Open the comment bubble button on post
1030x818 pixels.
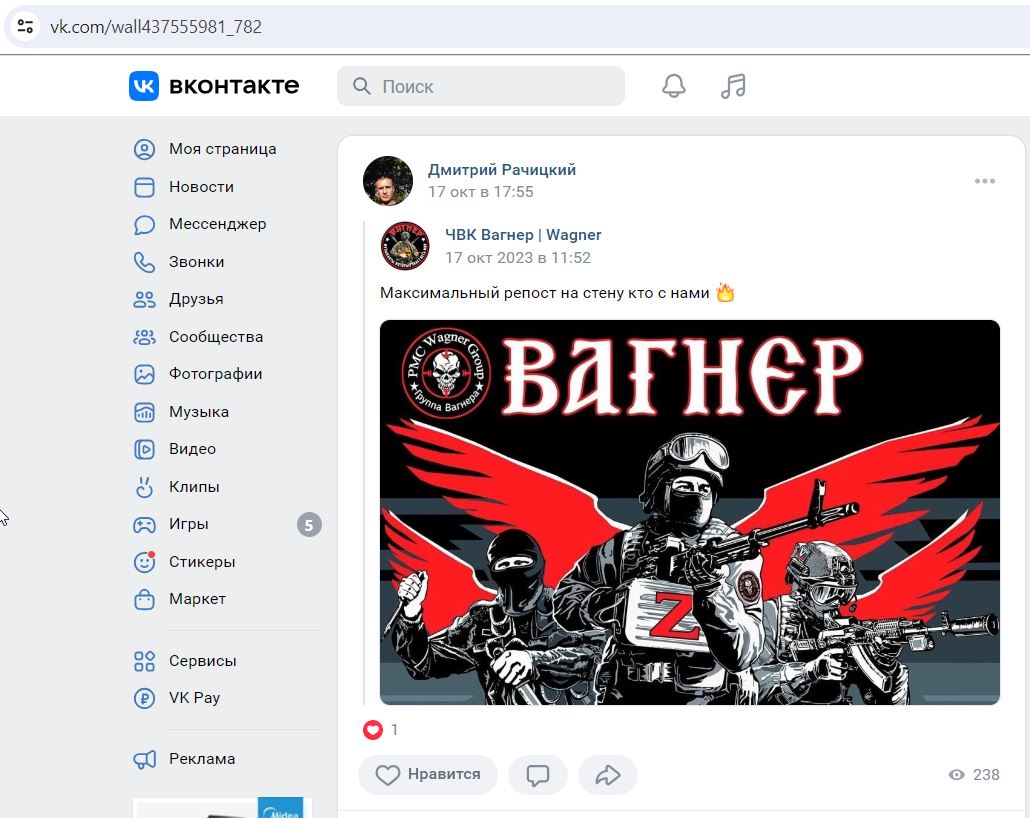537,775
